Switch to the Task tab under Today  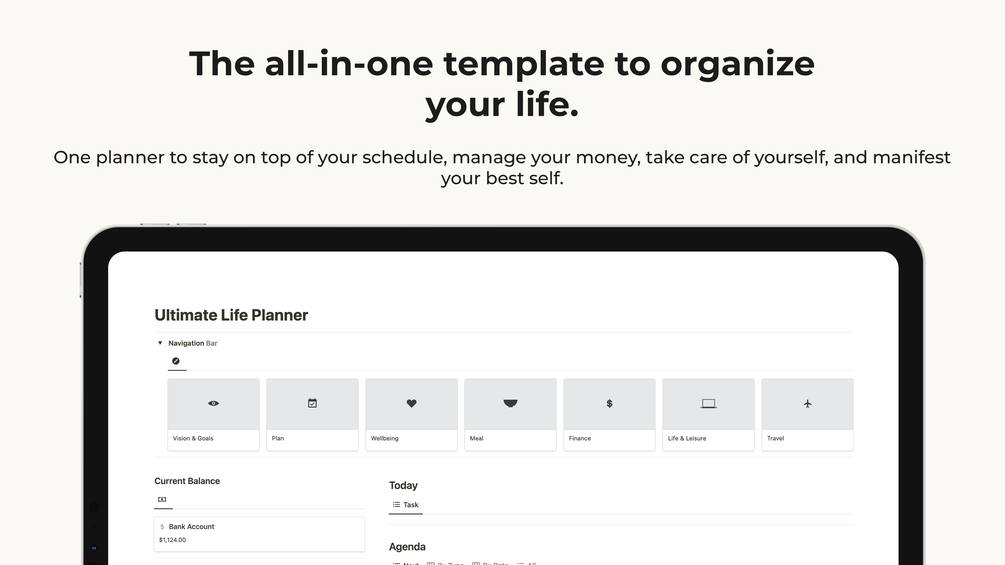coord(405,505)
